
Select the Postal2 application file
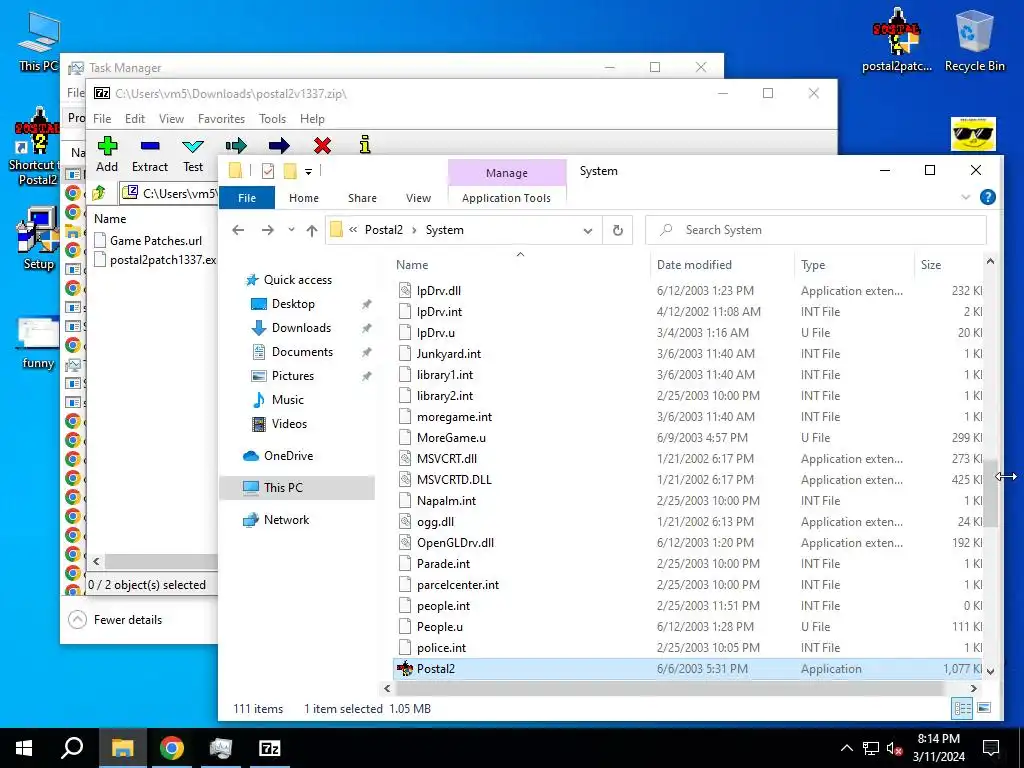click(689, 669)
